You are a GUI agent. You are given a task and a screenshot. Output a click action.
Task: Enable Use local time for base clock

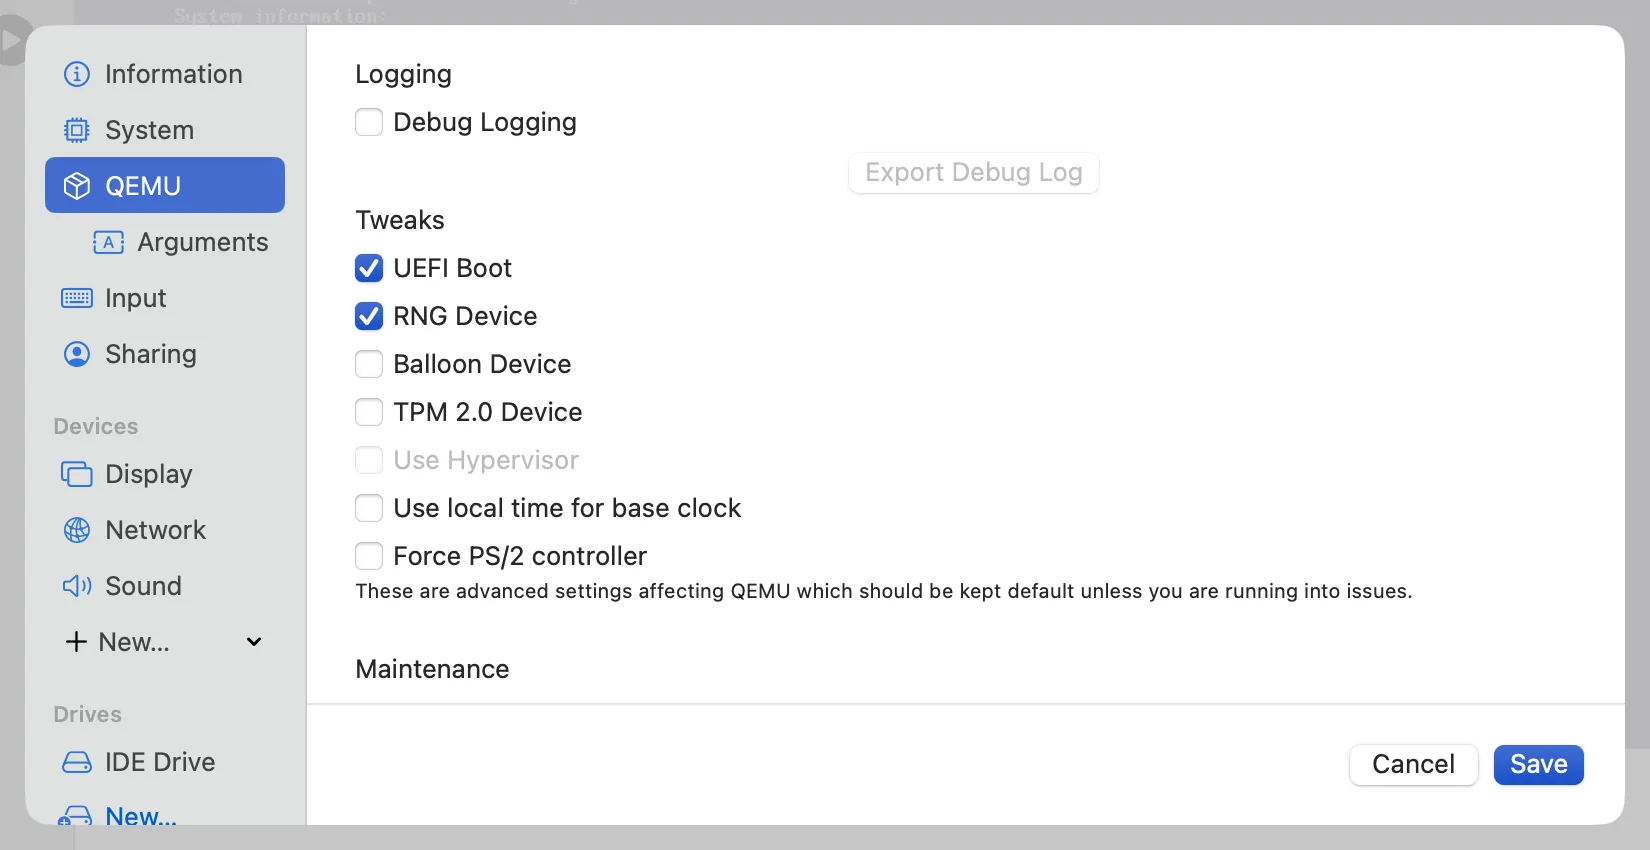pyautogui.click(x=369, y=508)
